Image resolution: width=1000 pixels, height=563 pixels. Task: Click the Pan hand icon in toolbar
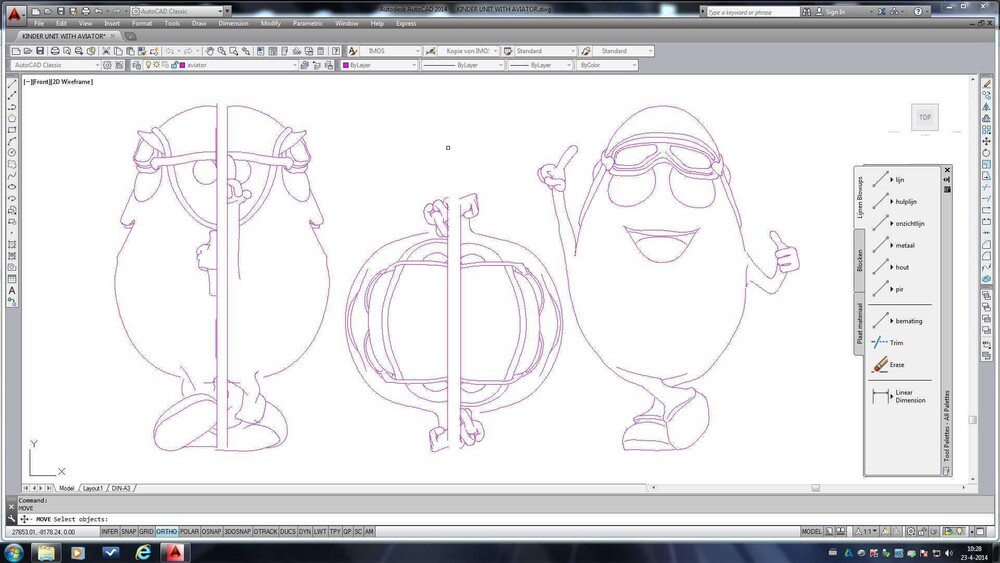[209, 51]
